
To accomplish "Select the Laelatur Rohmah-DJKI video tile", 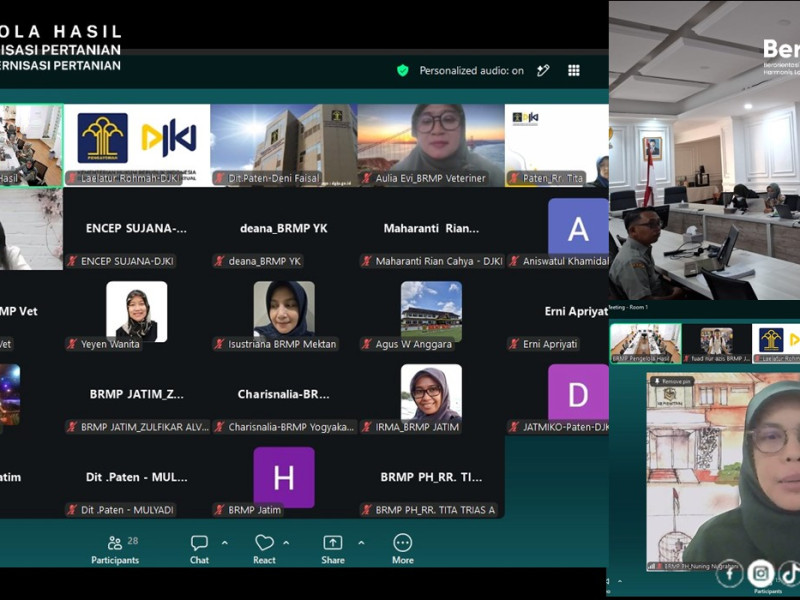I will (x=137, y=145).
